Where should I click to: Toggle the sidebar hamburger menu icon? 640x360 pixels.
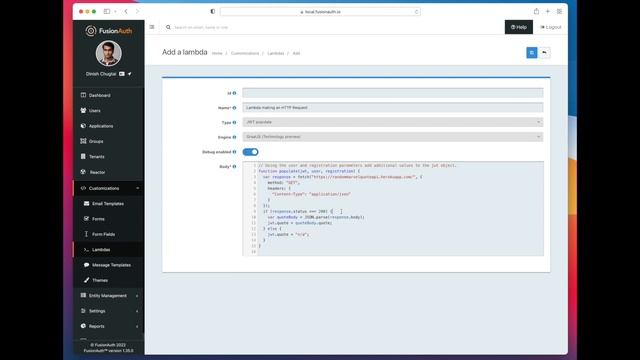pyautogui.click(x=152, y=27)
